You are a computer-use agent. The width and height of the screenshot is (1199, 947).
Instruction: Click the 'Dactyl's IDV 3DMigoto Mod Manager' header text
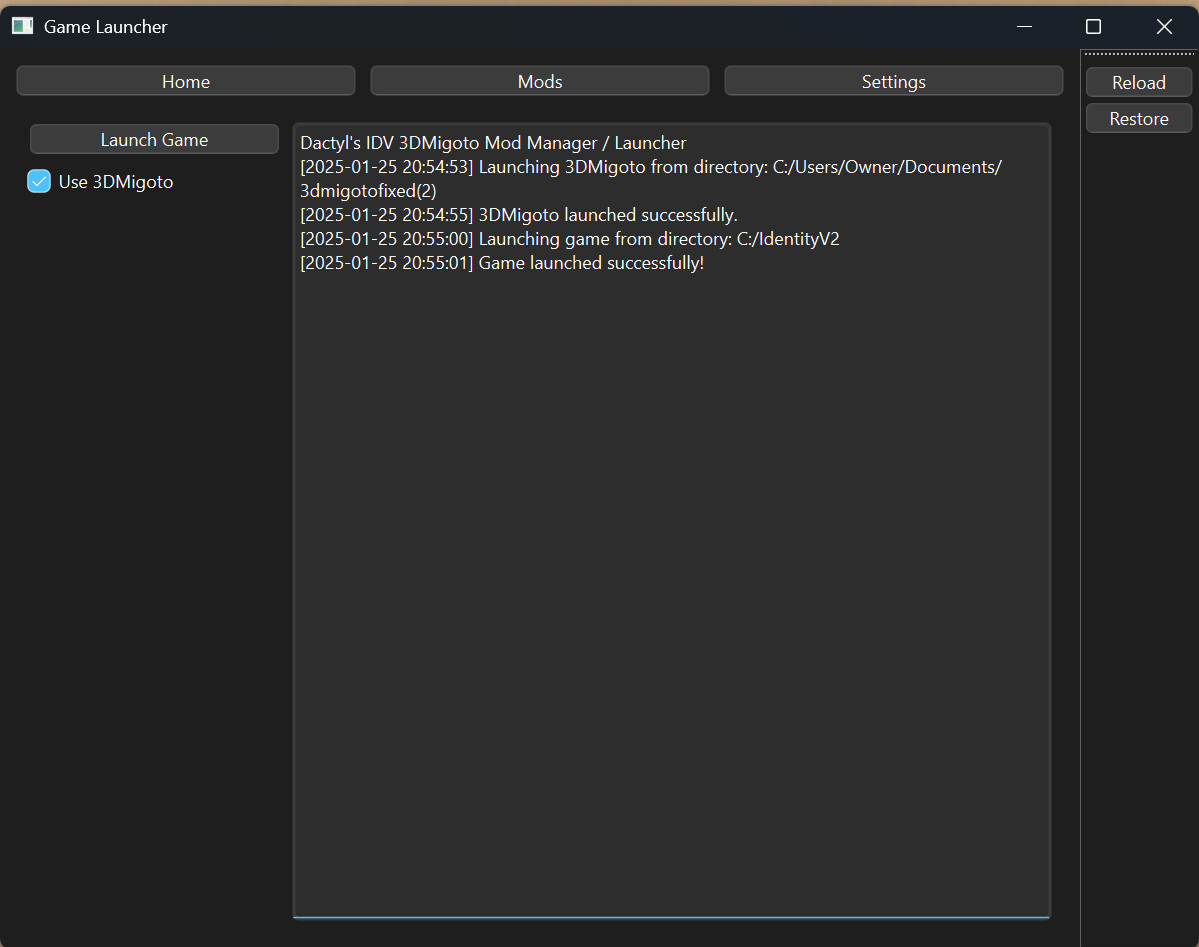point(492,143)
